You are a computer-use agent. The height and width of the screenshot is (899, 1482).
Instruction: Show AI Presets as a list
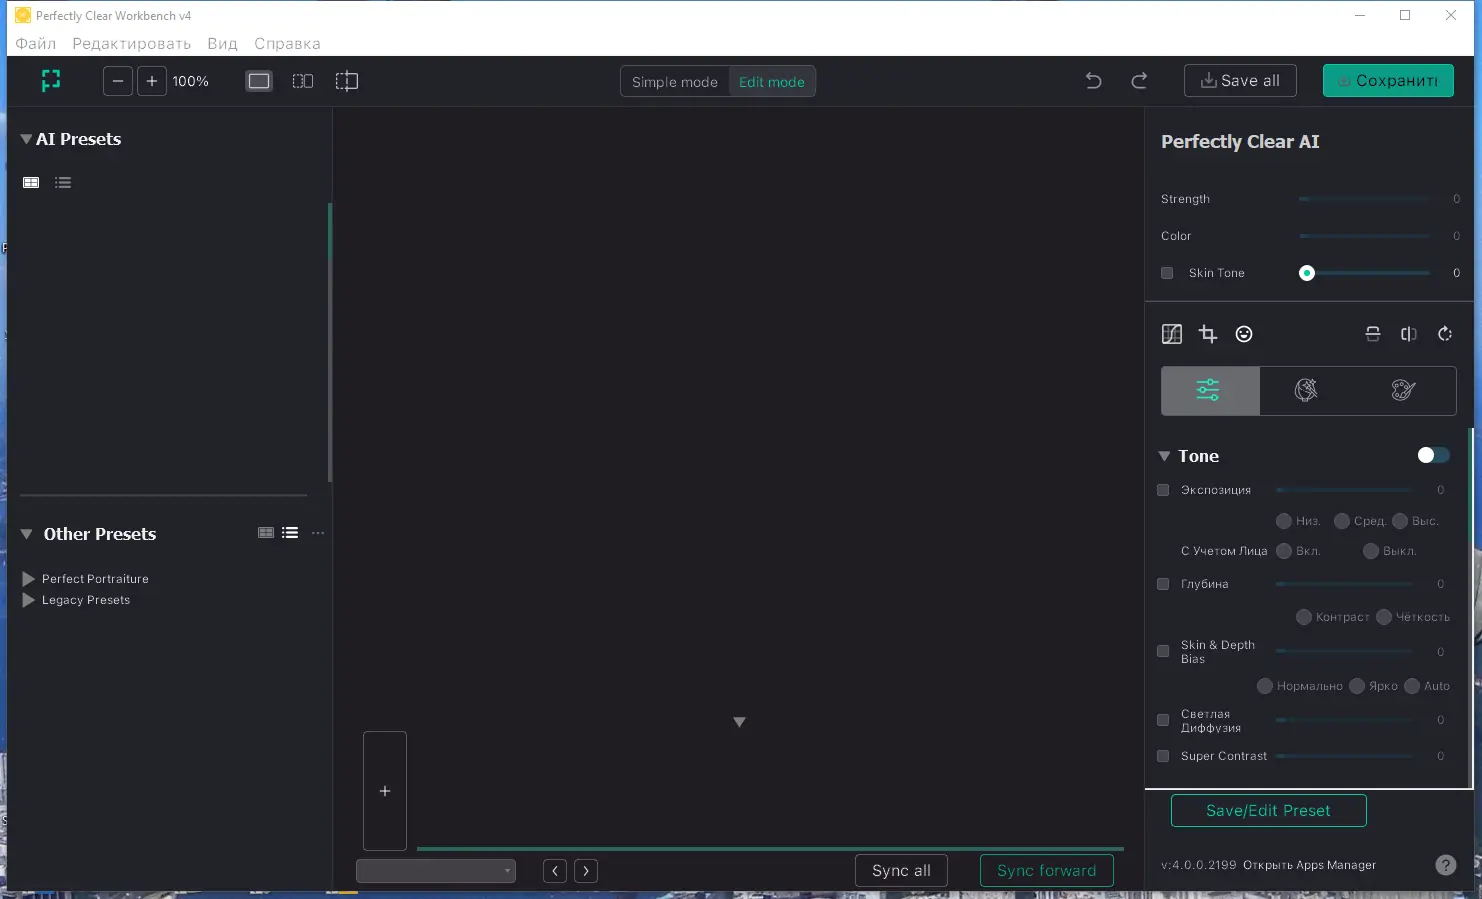pos(63,182)
